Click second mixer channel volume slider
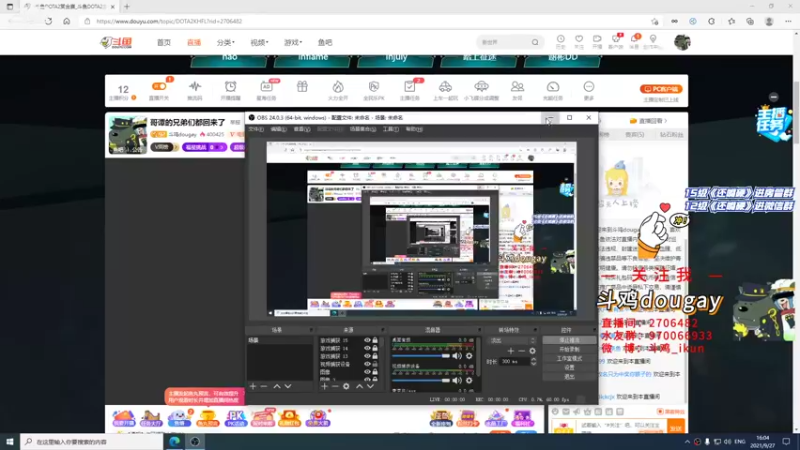 [x=421, y=380]
